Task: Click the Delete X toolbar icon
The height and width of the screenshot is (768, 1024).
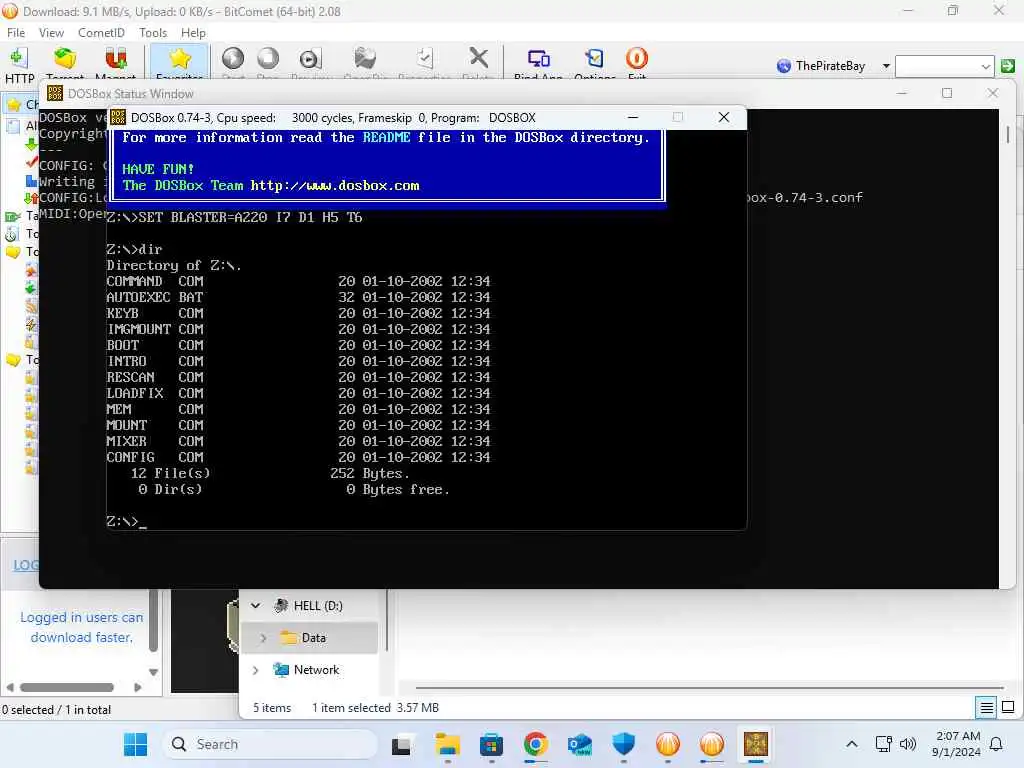Action: click(x=479, y=57)
